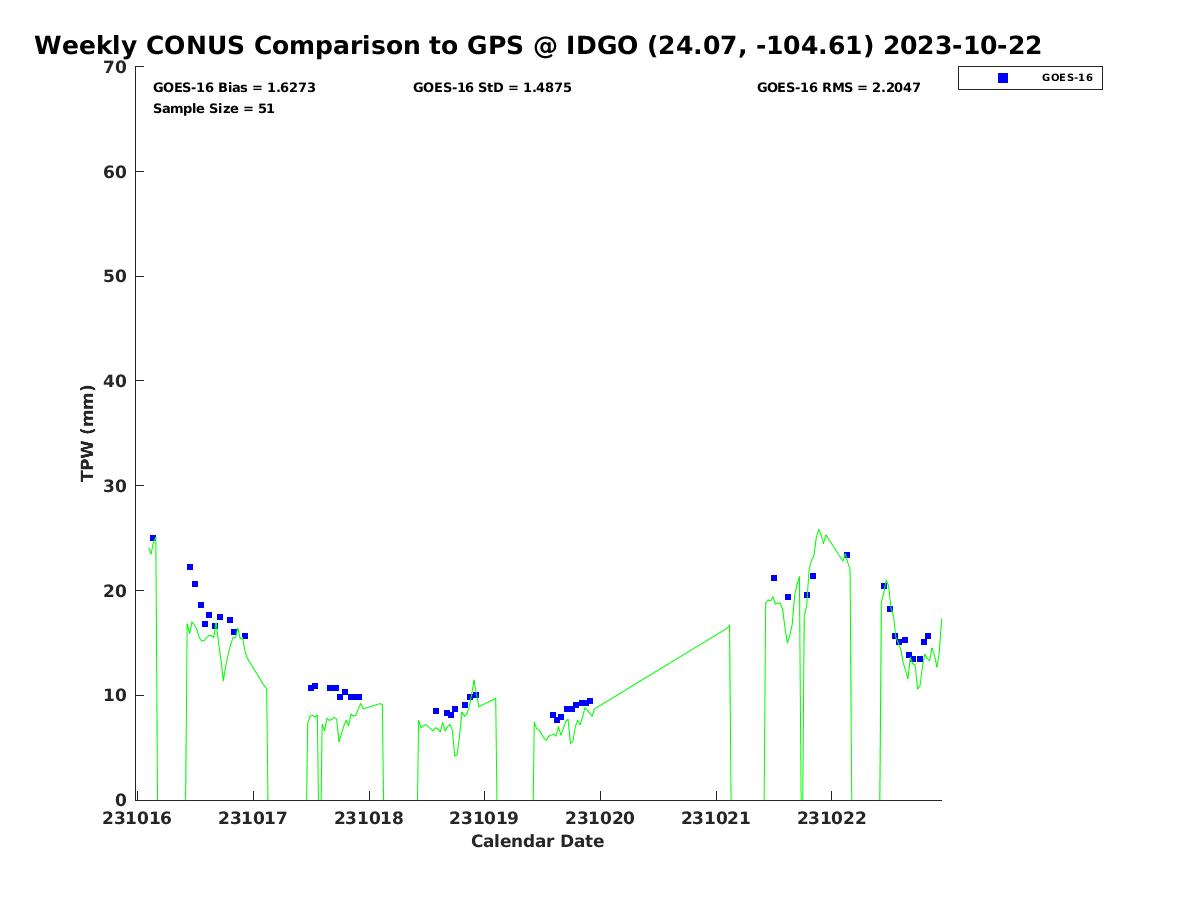Click the 231021 x-axis tick label
1200x900 pixels.
tap(716, 818)
